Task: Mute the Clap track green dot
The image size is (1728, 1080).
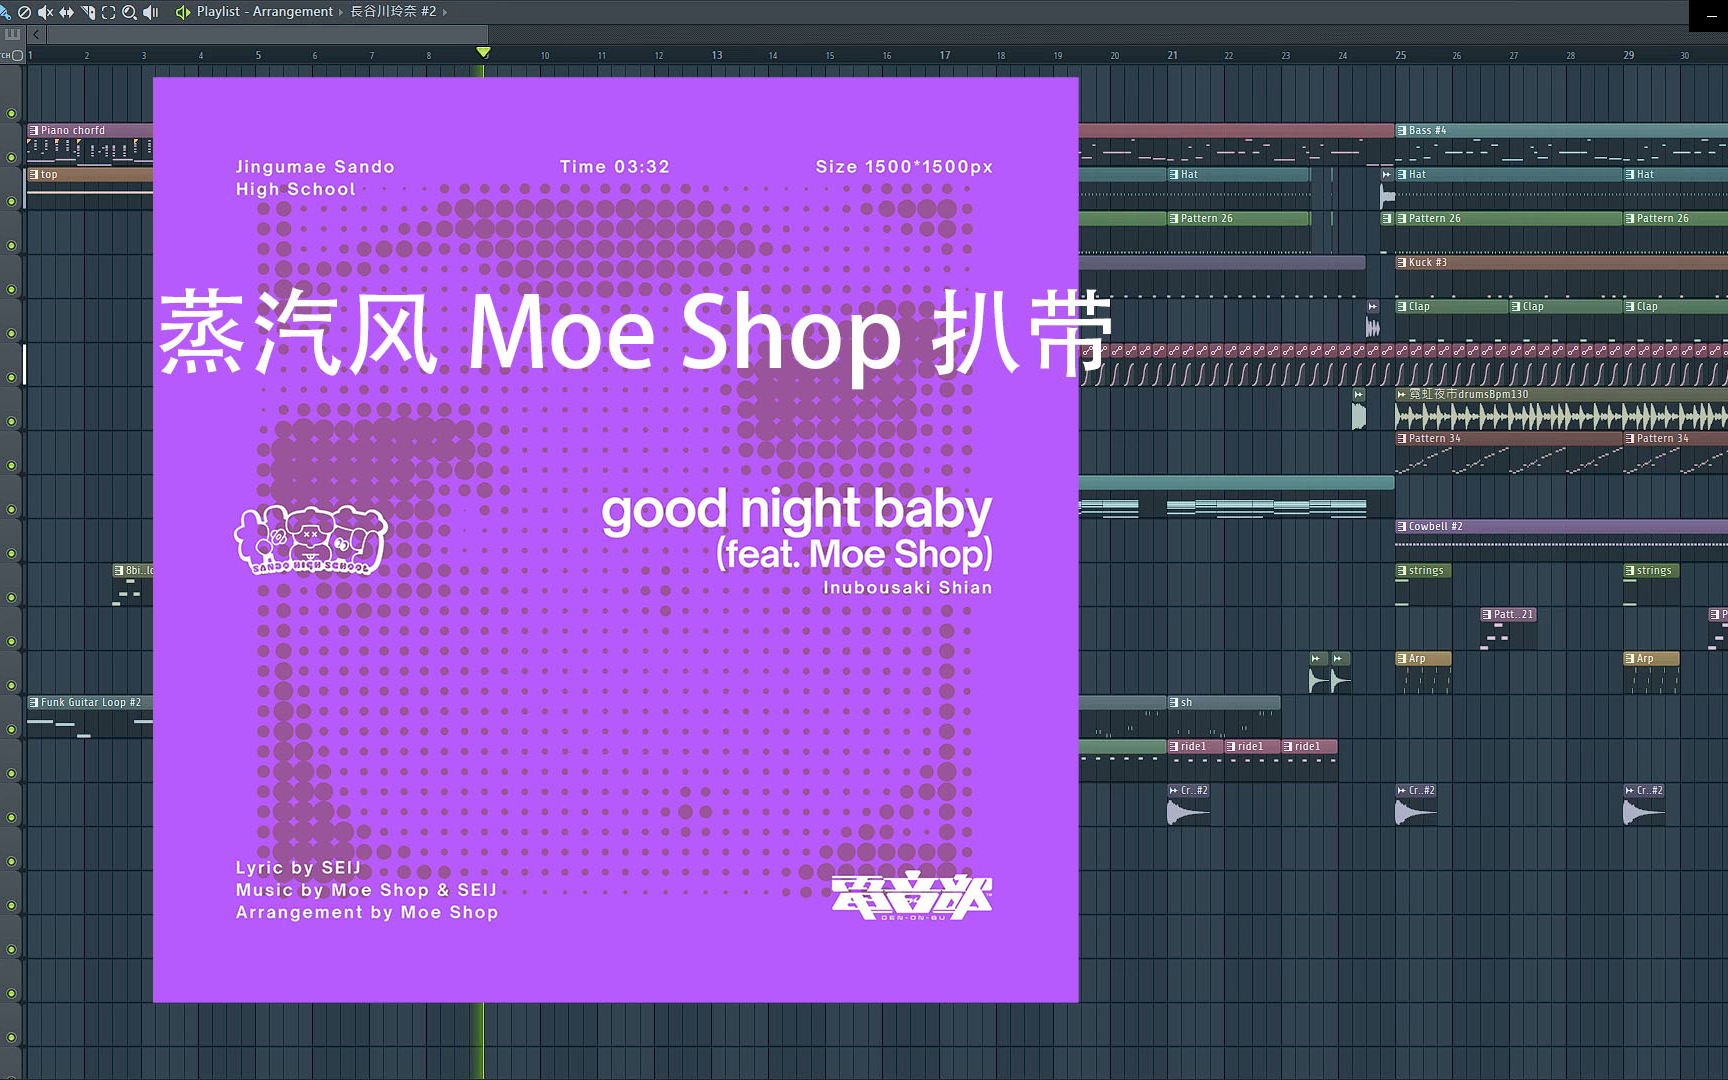Action: [x=12, y=333]
